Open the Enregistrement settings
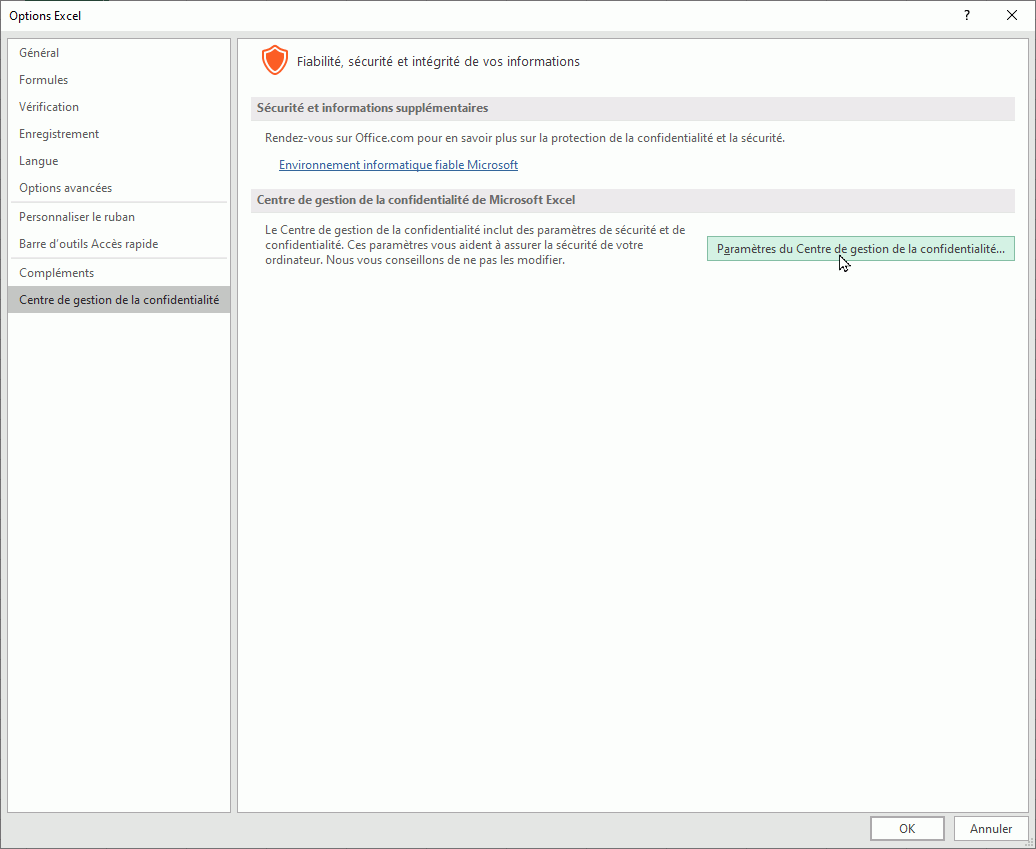 119,134
